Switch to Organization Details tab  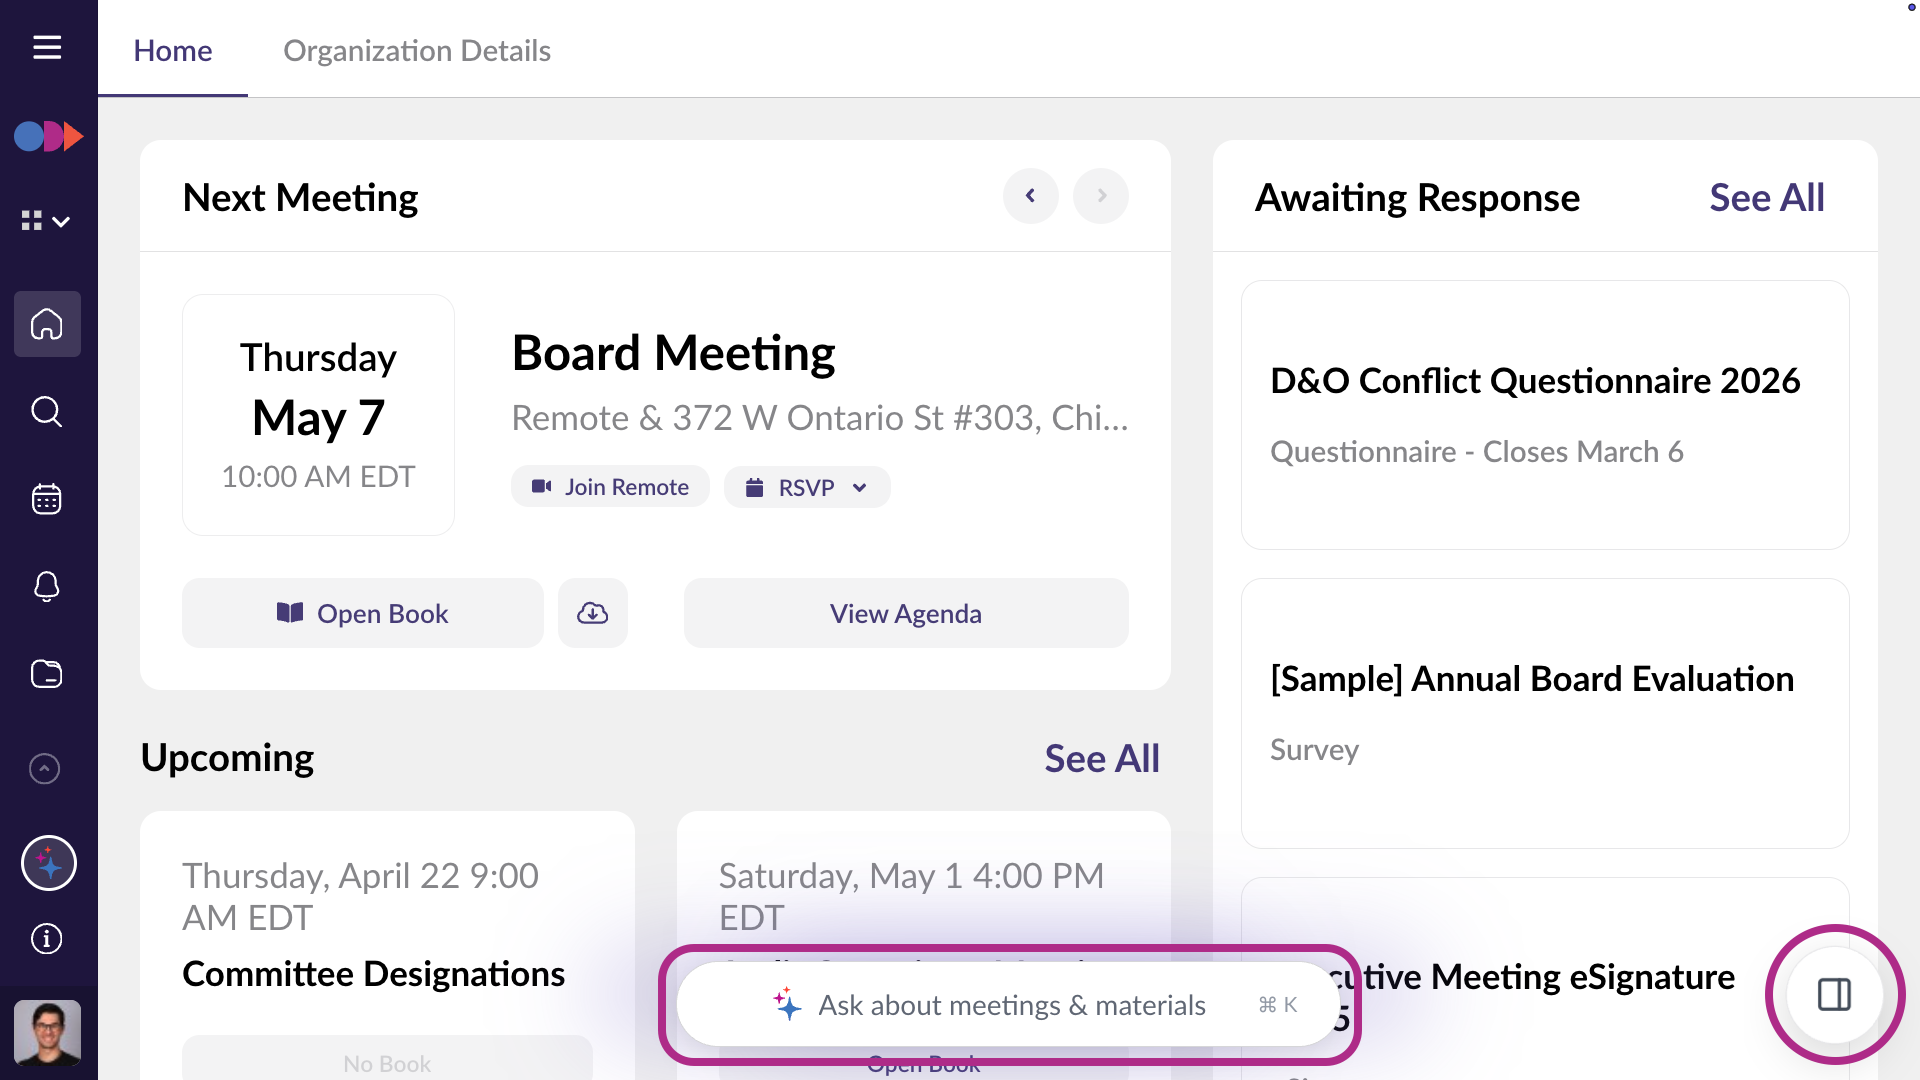tap(417, 50)
